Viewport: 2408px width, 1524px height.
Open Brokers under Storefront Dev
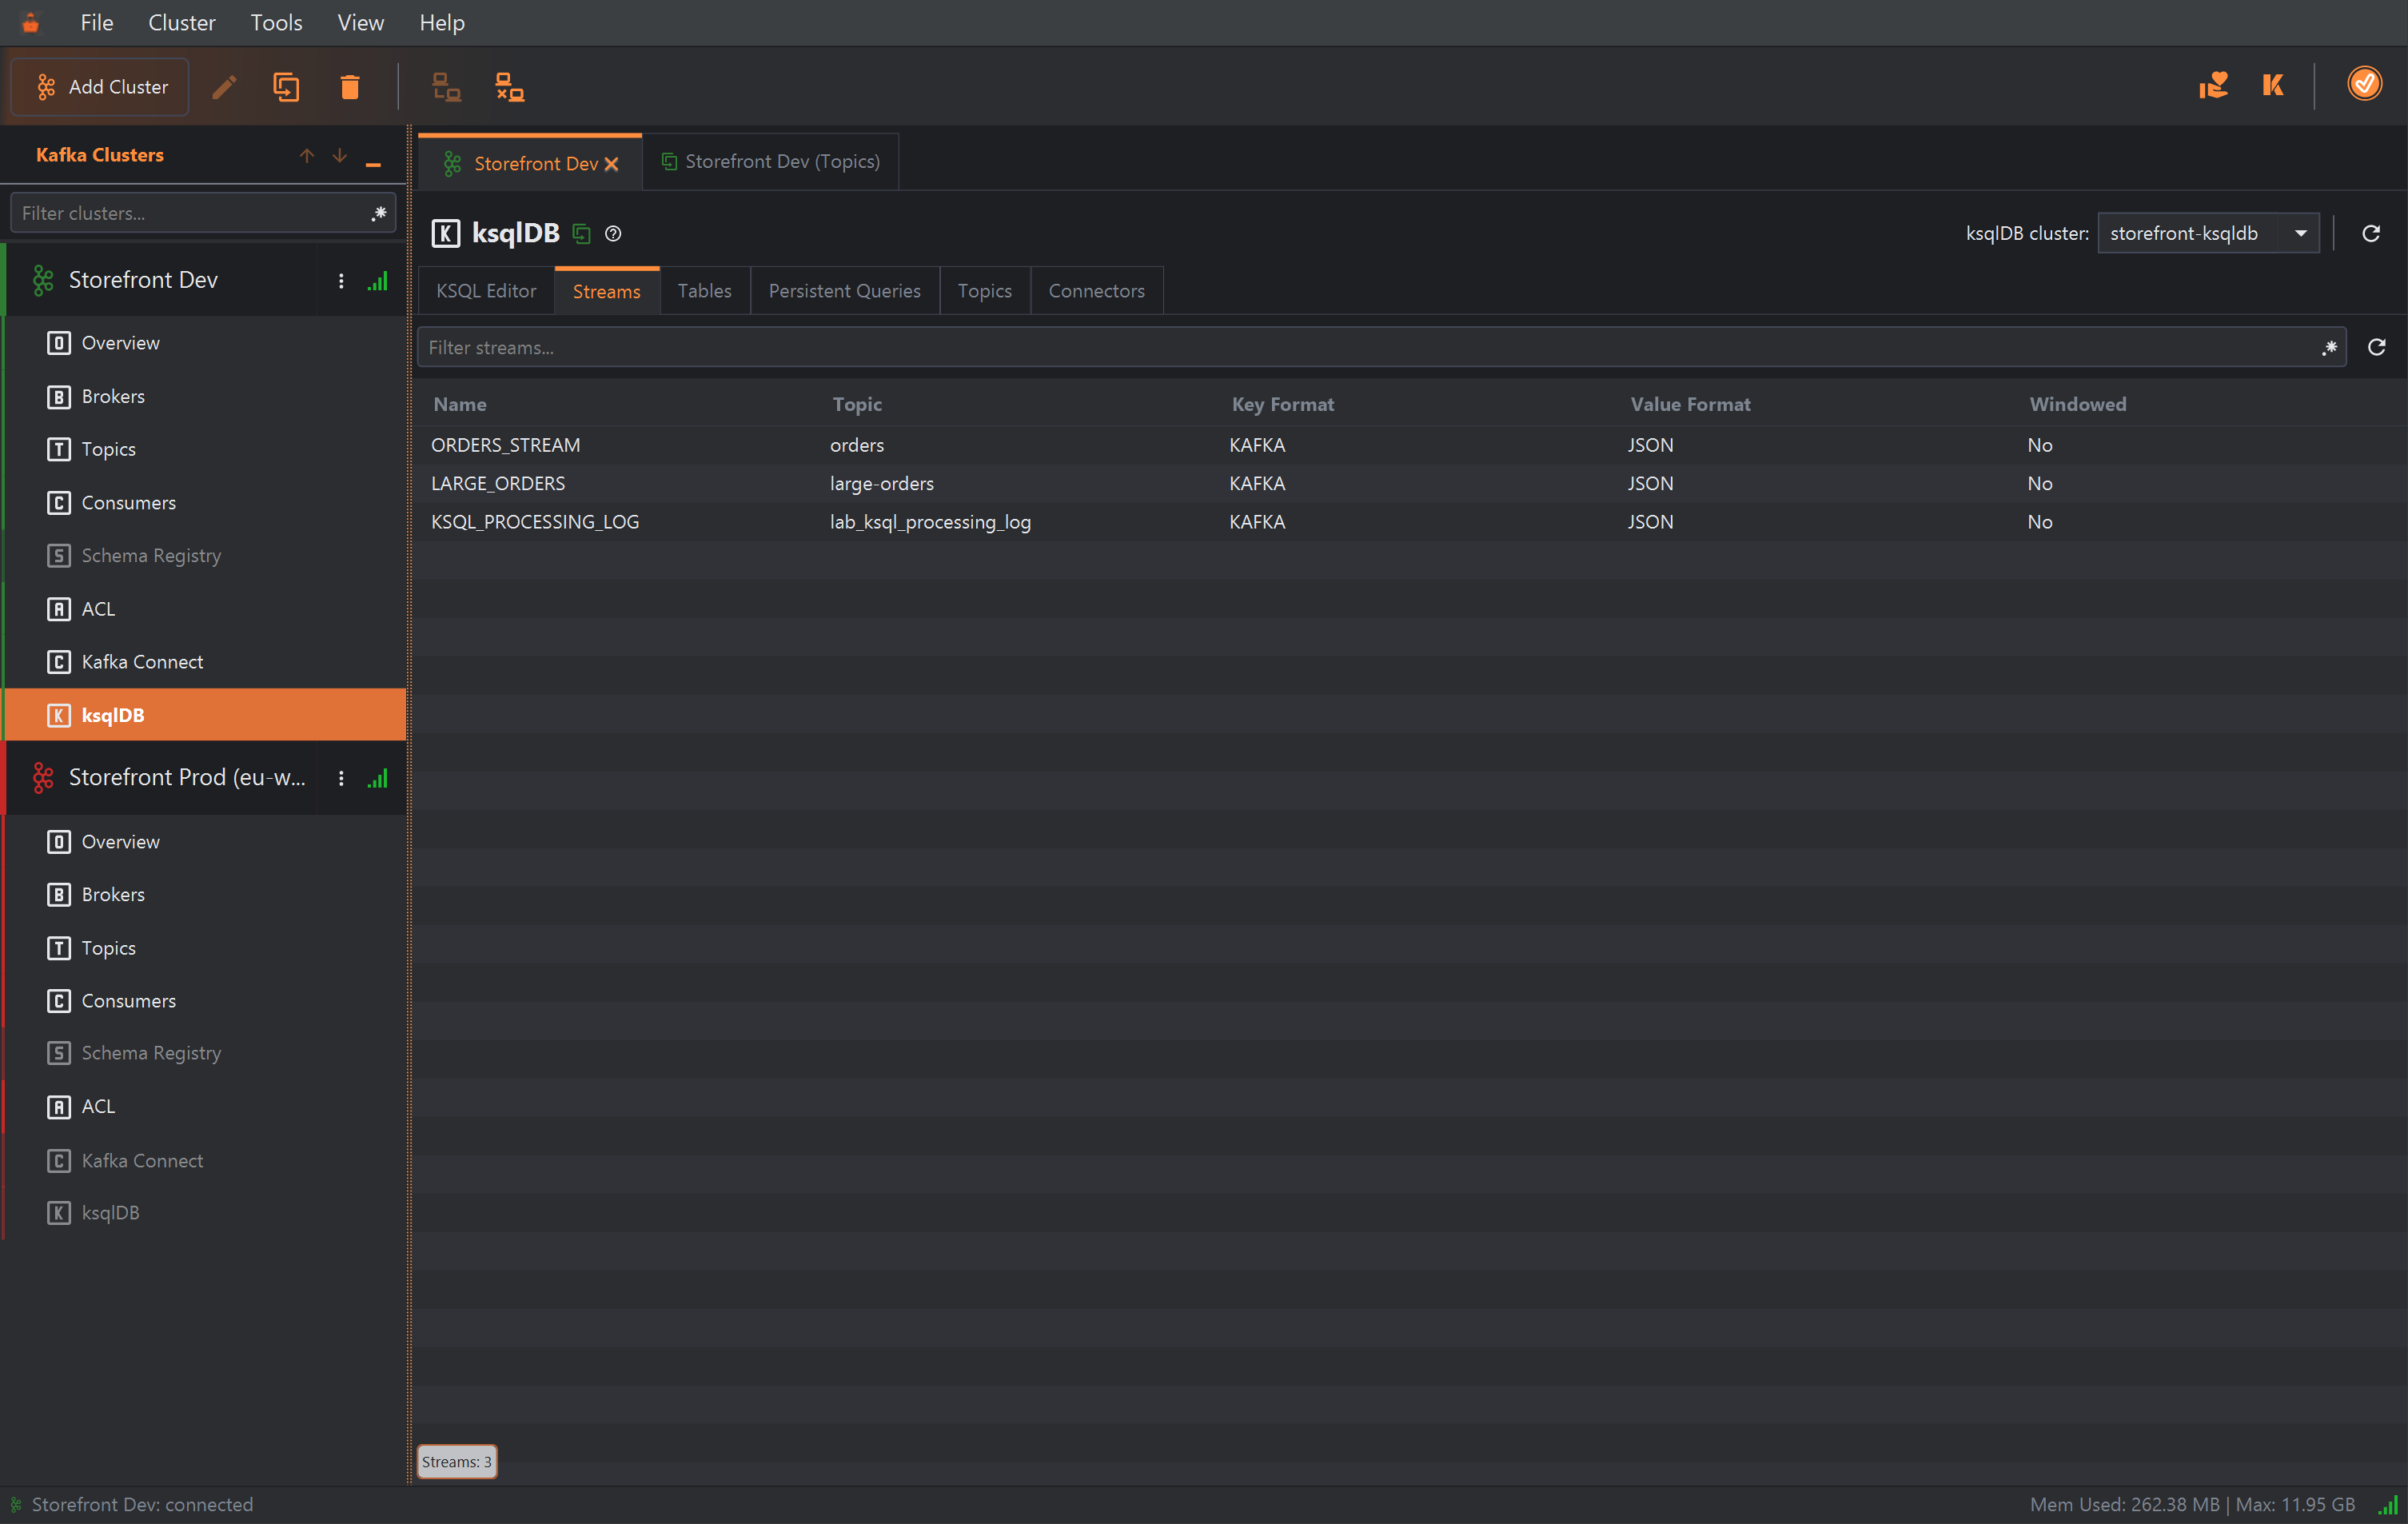tap(205, 396)
